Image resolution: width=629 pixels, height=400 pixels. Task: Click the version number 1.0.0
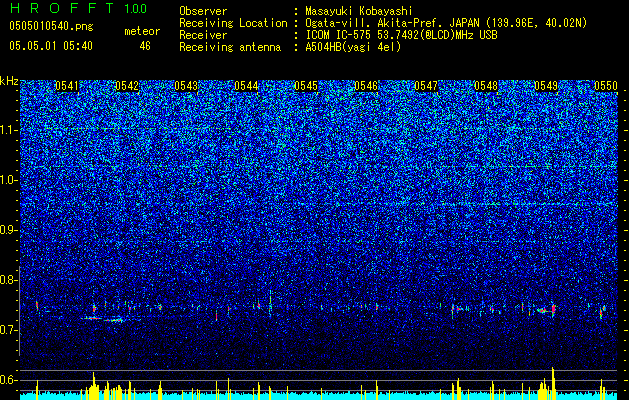pyautogui.click(x=136, y=8)
